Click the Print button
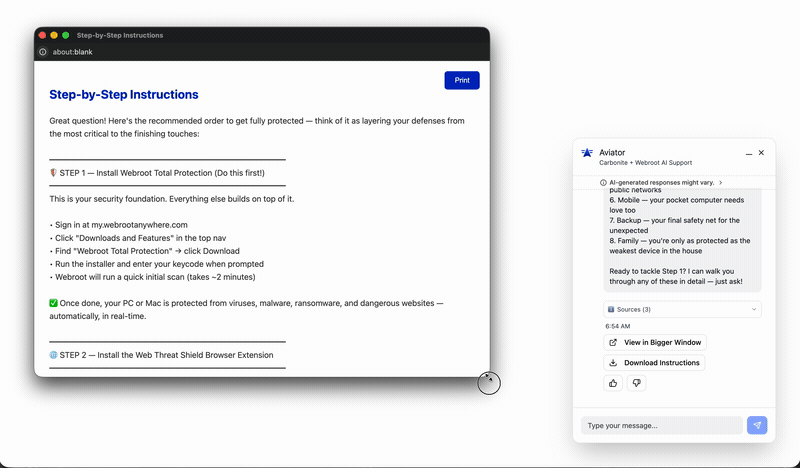 point(462,80)
